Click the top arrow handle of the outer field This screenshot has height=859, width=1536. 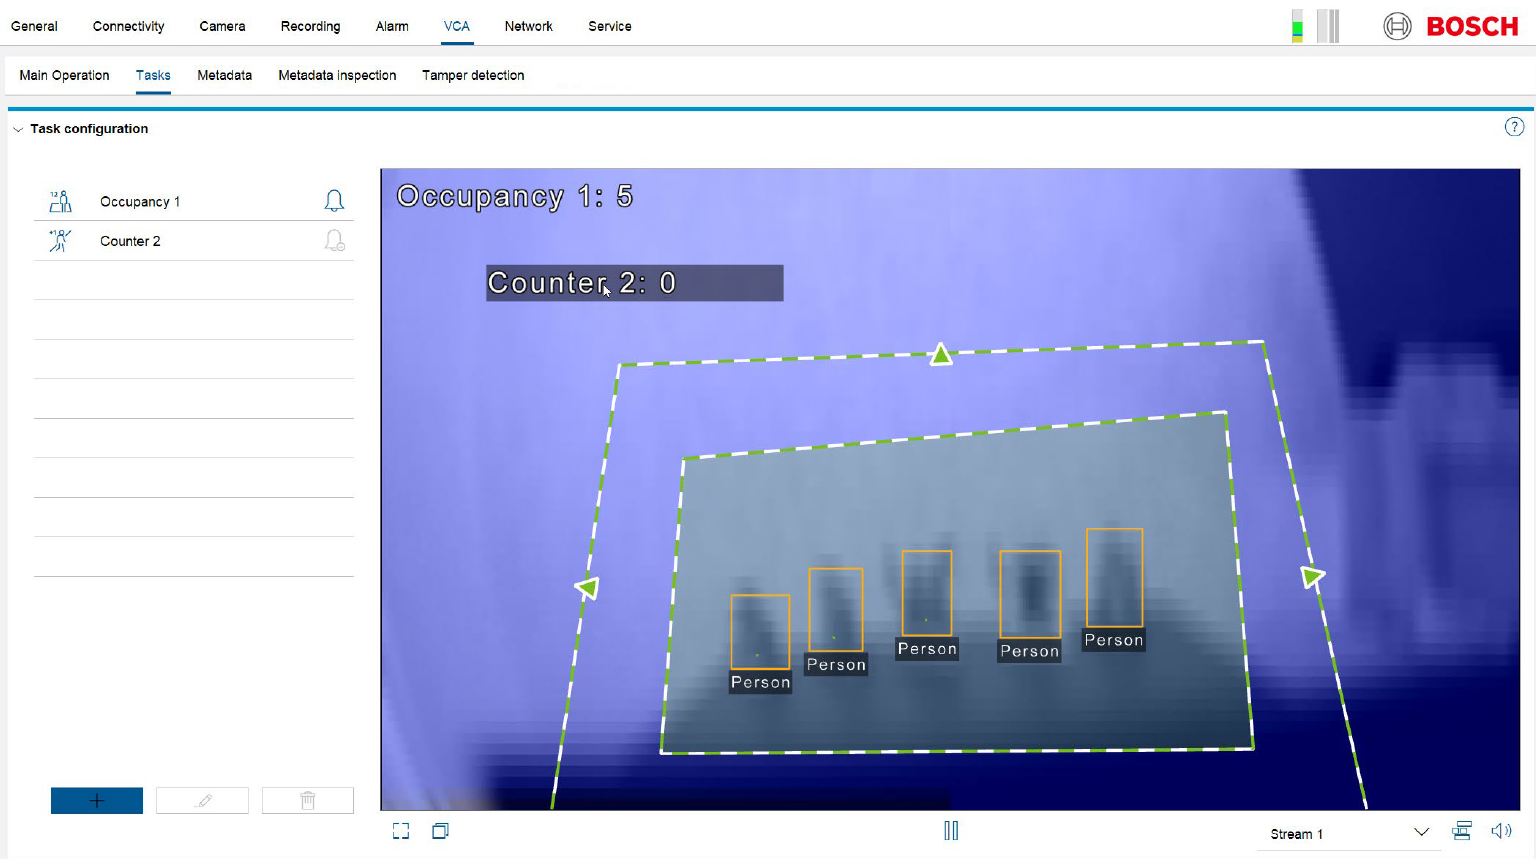pyautogui.click(x=941, y=354)
